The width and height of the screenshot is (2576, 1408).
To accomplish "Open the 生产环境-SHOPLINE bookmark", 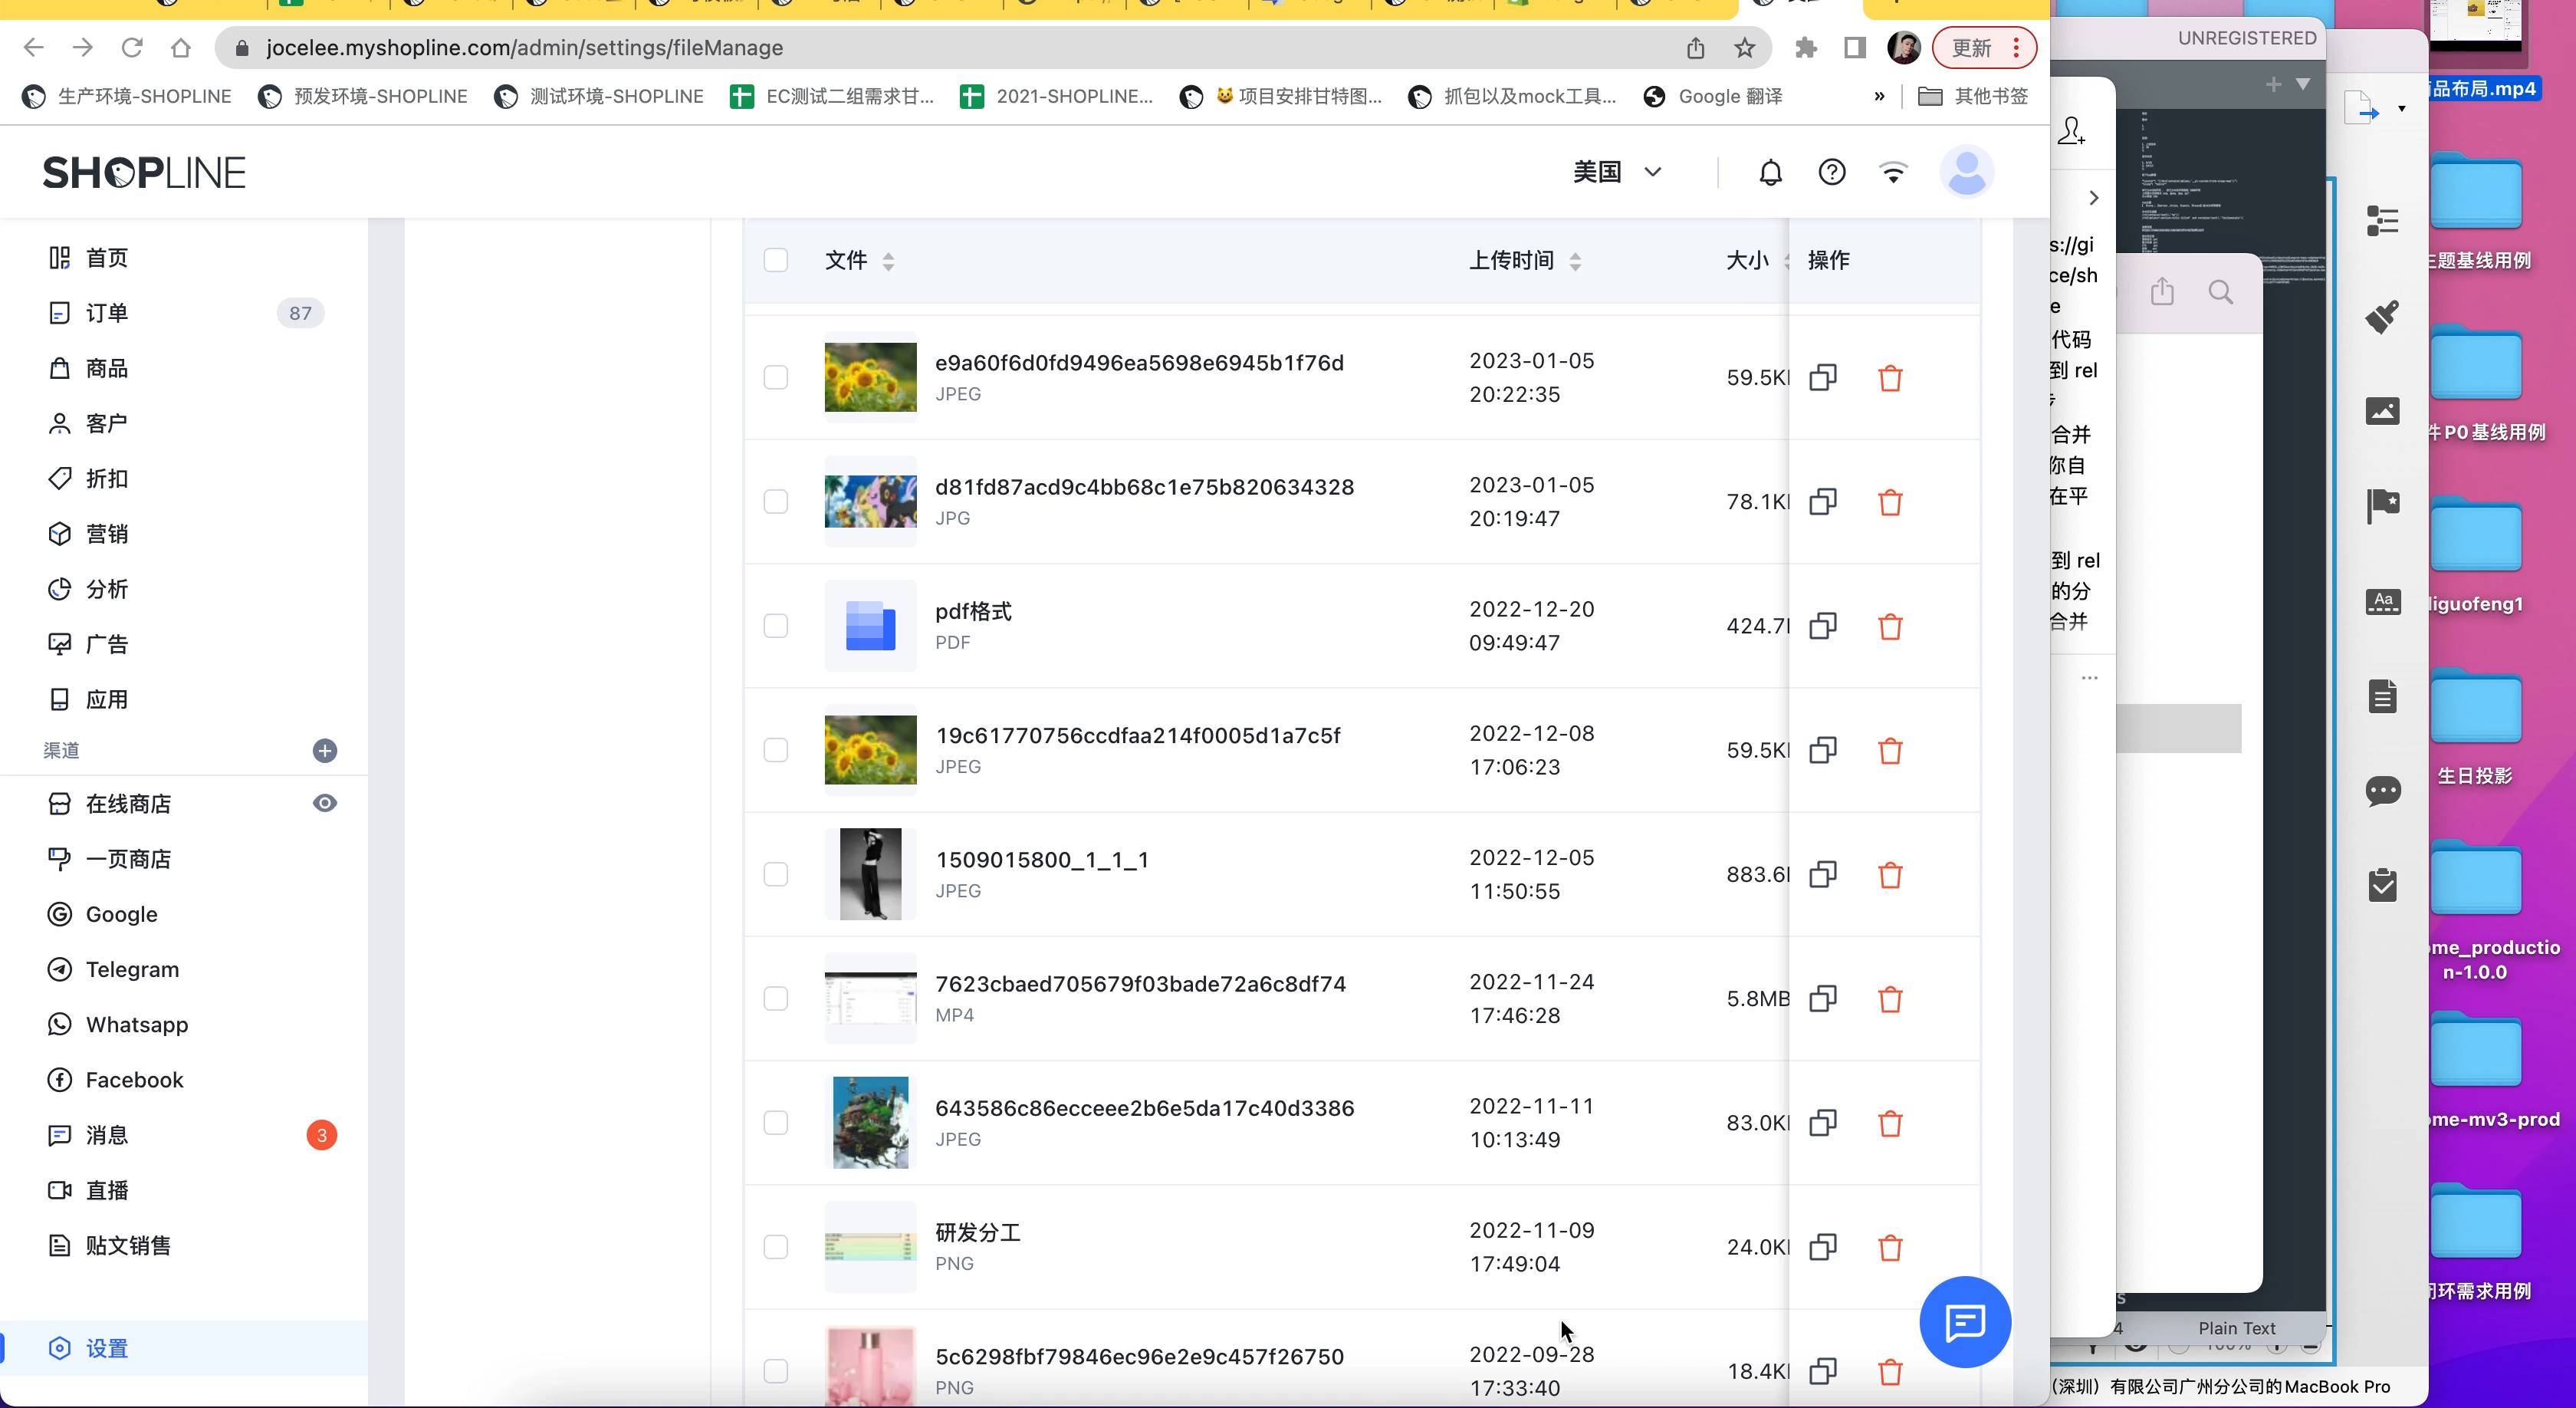I will [x=126, y=96].
